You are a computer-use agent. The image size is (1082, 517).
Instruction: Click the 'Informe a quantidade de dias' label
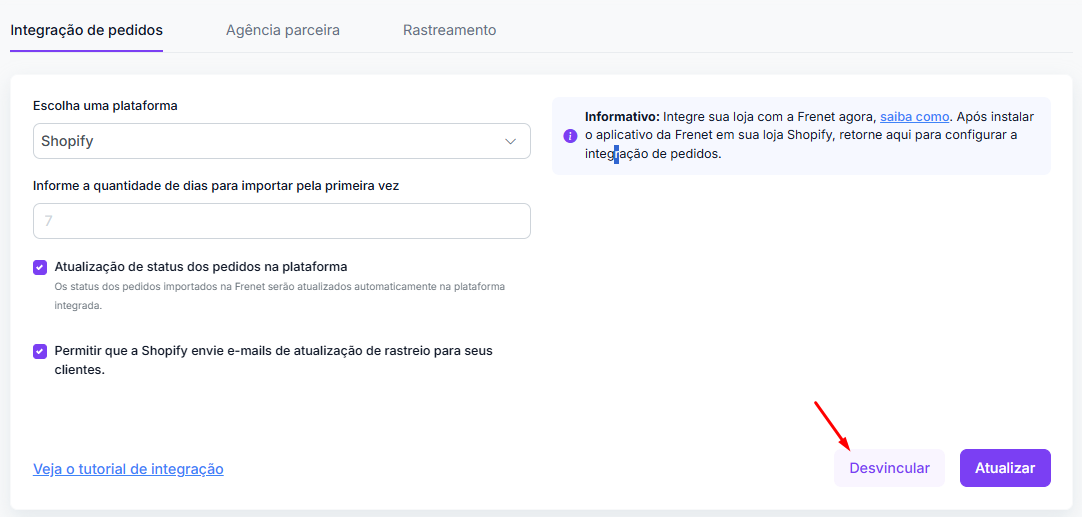pos(216,186)
